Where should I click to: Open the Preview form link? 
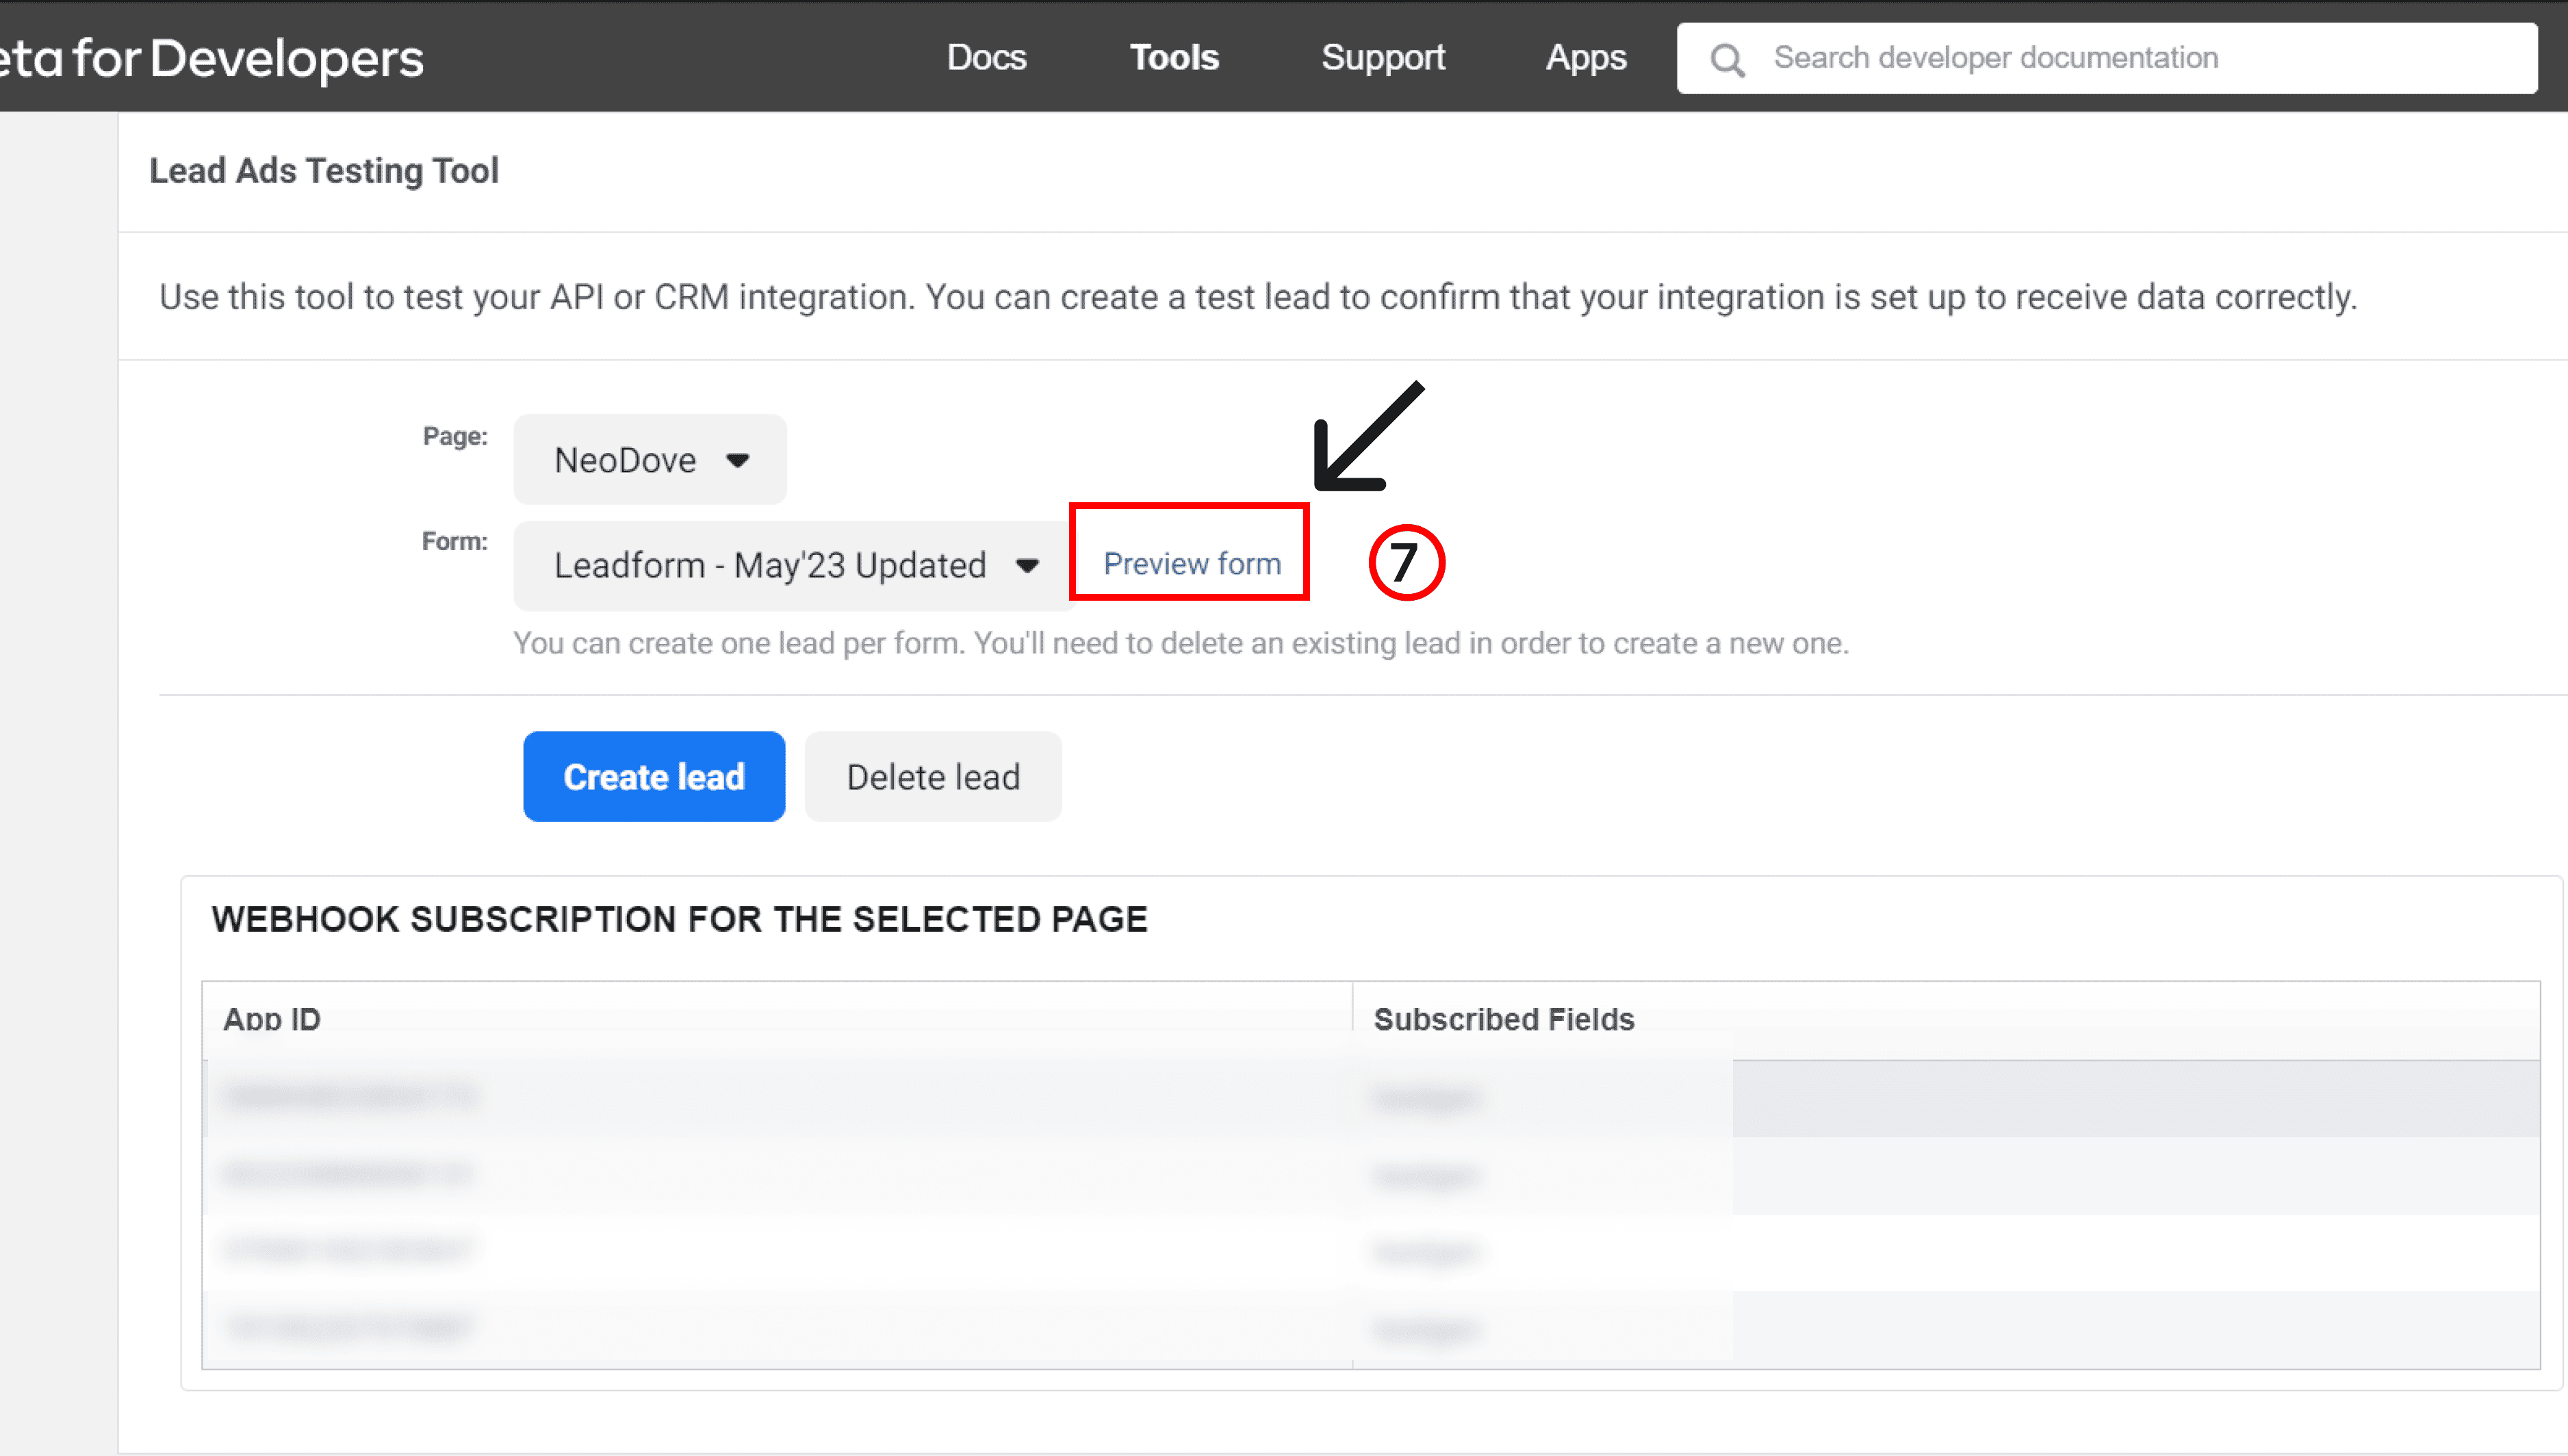tap(1191, 563)
